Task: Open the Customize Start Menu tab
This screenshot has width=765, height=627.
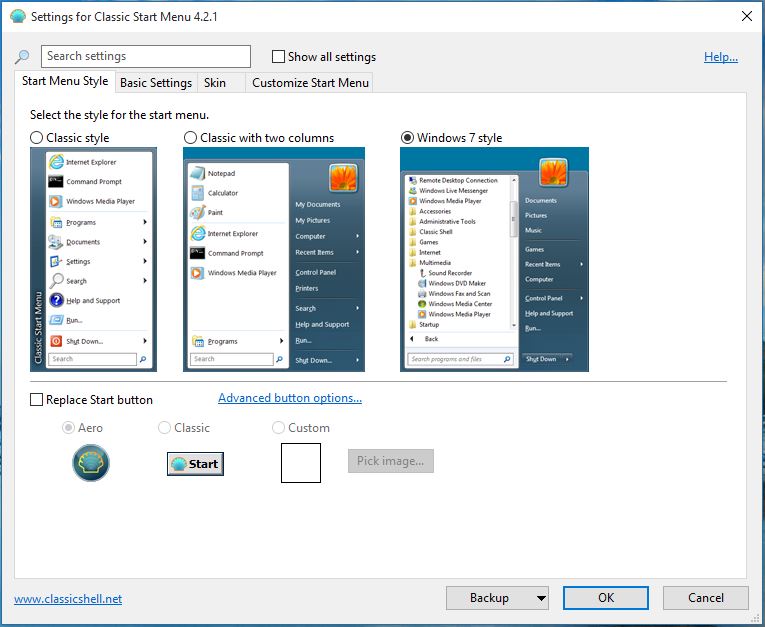Action: click(x=310, y=82)
